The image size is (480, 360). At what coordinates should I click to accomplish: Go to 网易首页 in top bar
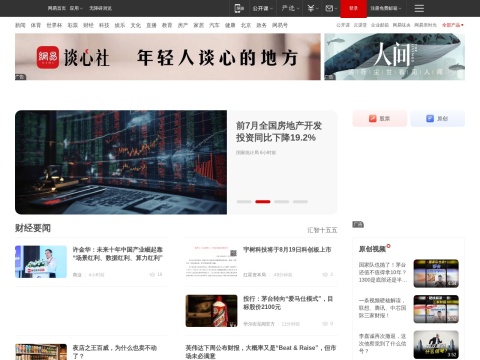(x=57, y=8)
